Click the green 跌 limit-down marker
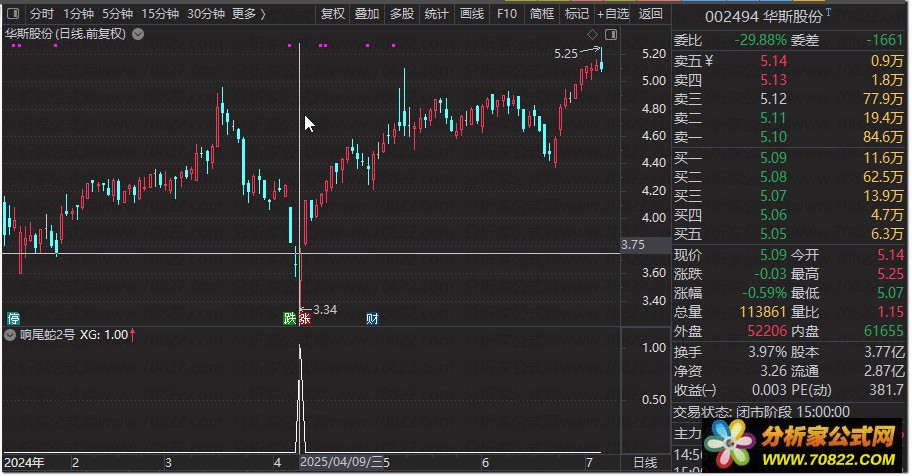This screenshot has width=912, height=476. click(289, 318)
